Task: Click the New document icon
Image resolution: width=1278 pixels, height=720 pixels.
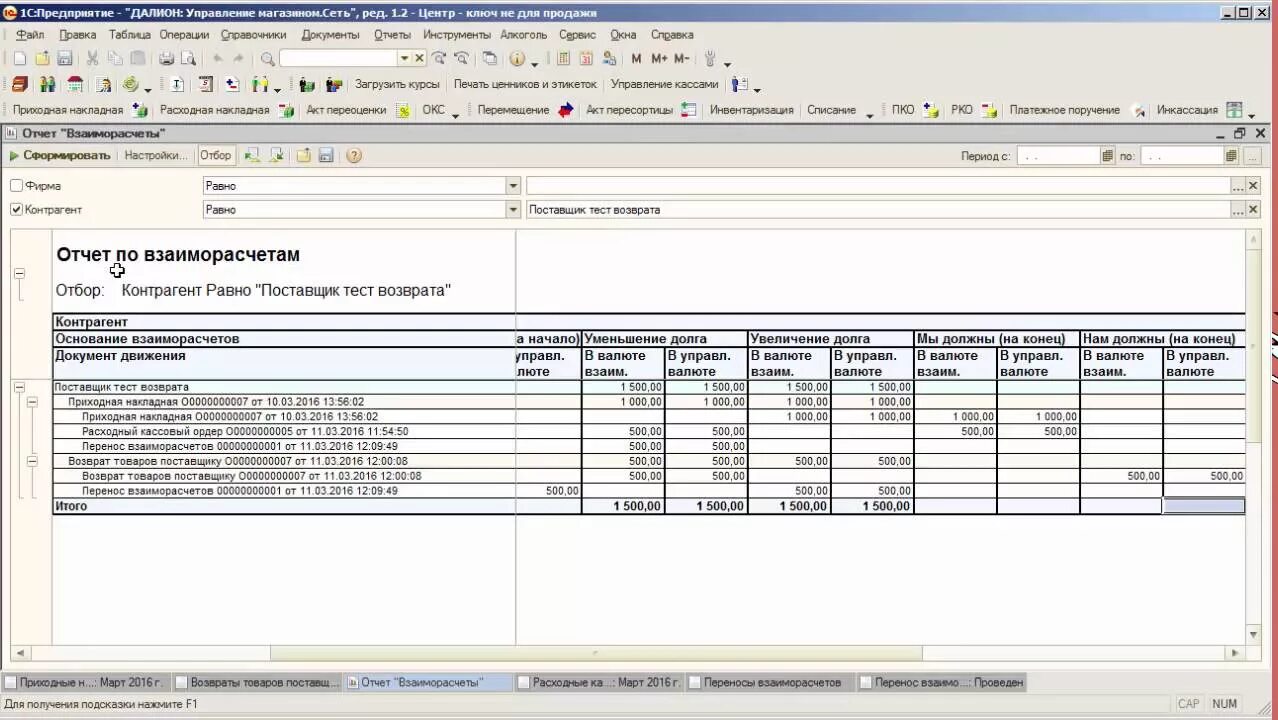Action: coord(19,59)
